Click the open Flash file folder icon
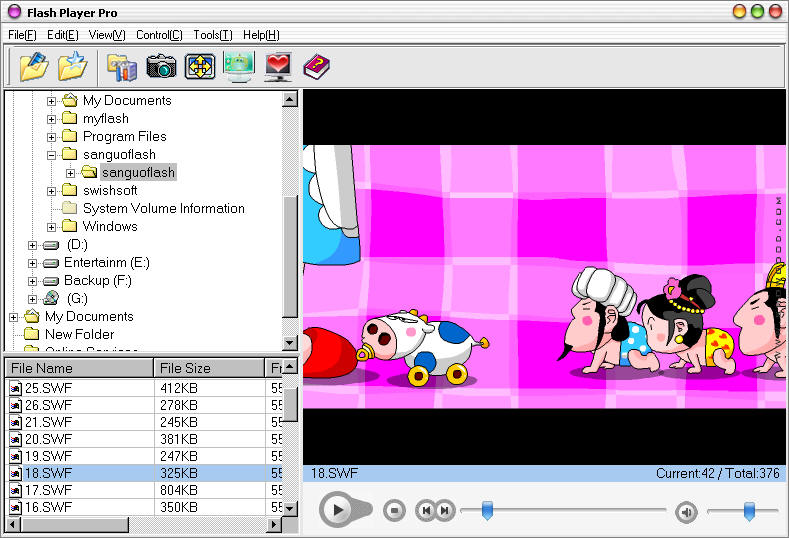Screen dimensions: 789x538 point(33,66)
